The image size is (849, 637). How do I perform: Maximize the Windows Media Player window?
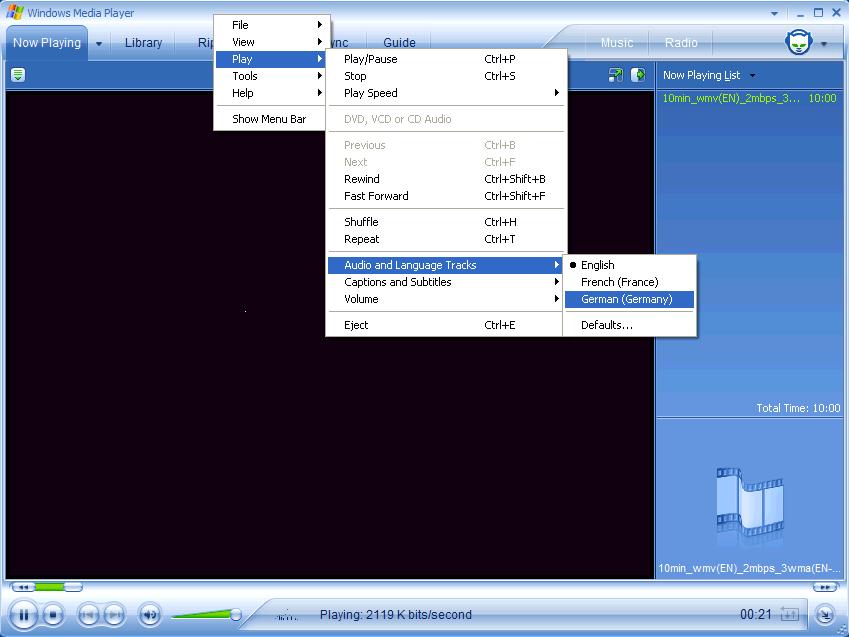coord(818,12)
